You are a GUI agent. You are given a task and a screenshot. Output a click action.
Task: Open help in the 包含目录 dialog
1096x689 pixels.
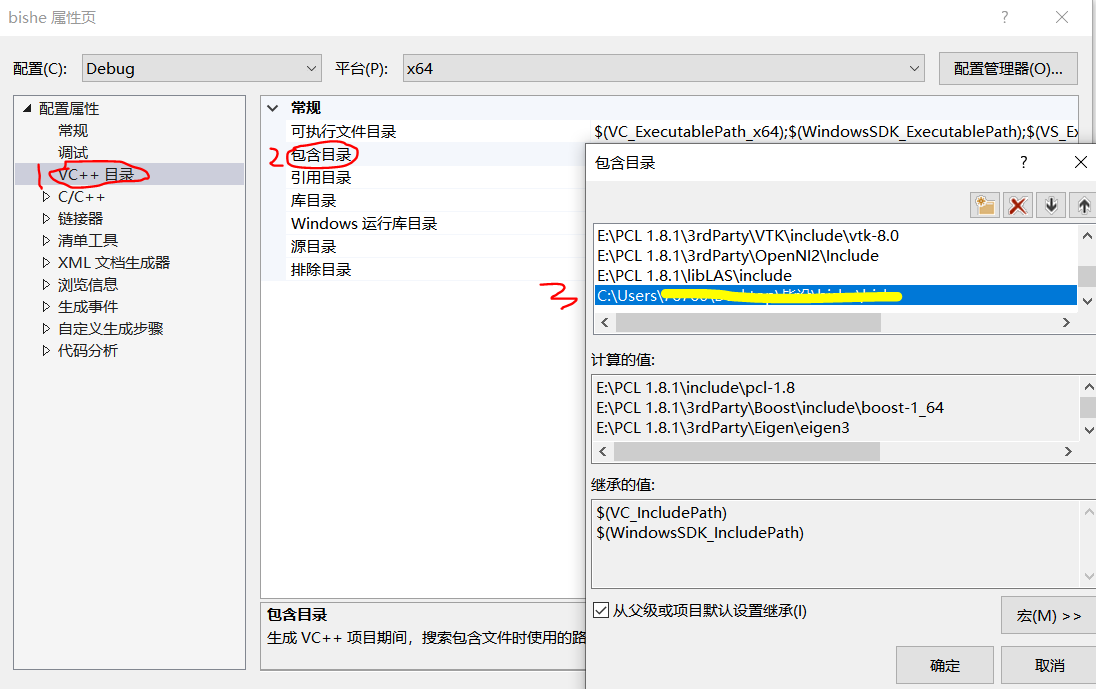tap(1022, 161)
